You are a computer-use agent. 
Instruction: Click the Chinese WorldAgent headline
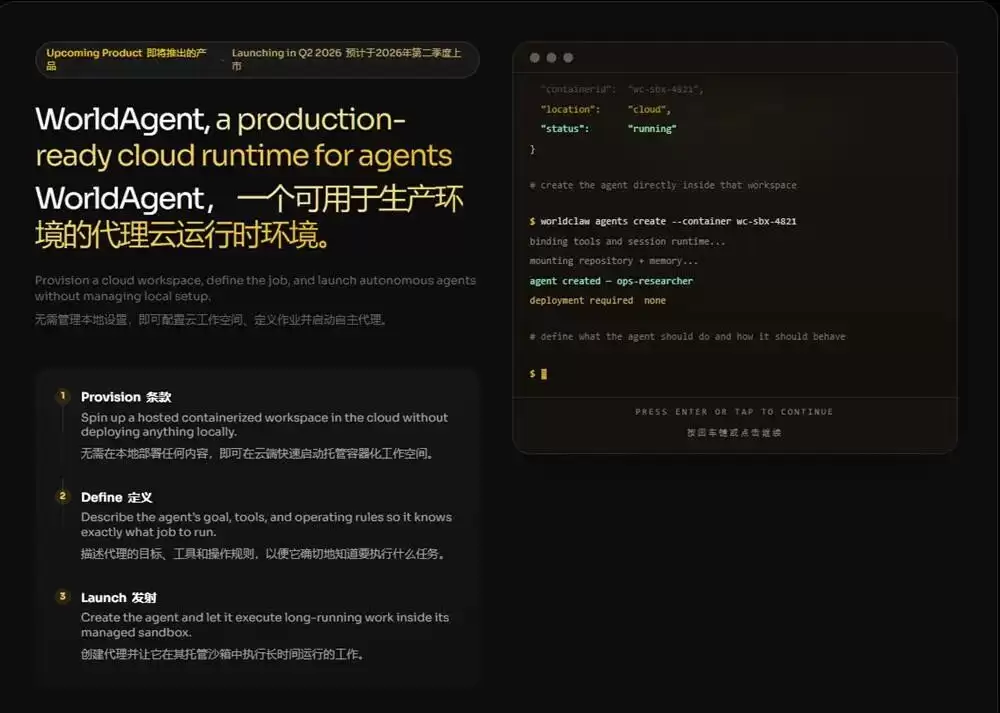[249, 217]
